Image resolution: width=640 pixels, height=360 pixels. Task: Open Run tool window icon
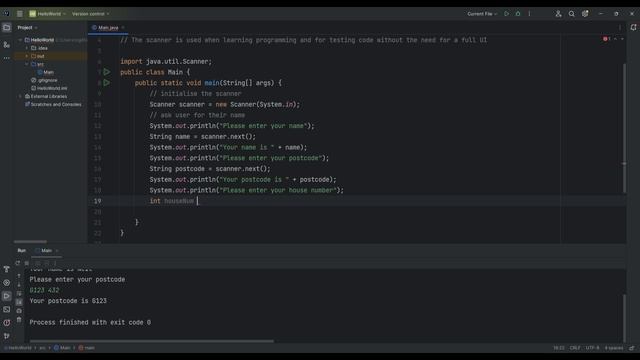7,296
